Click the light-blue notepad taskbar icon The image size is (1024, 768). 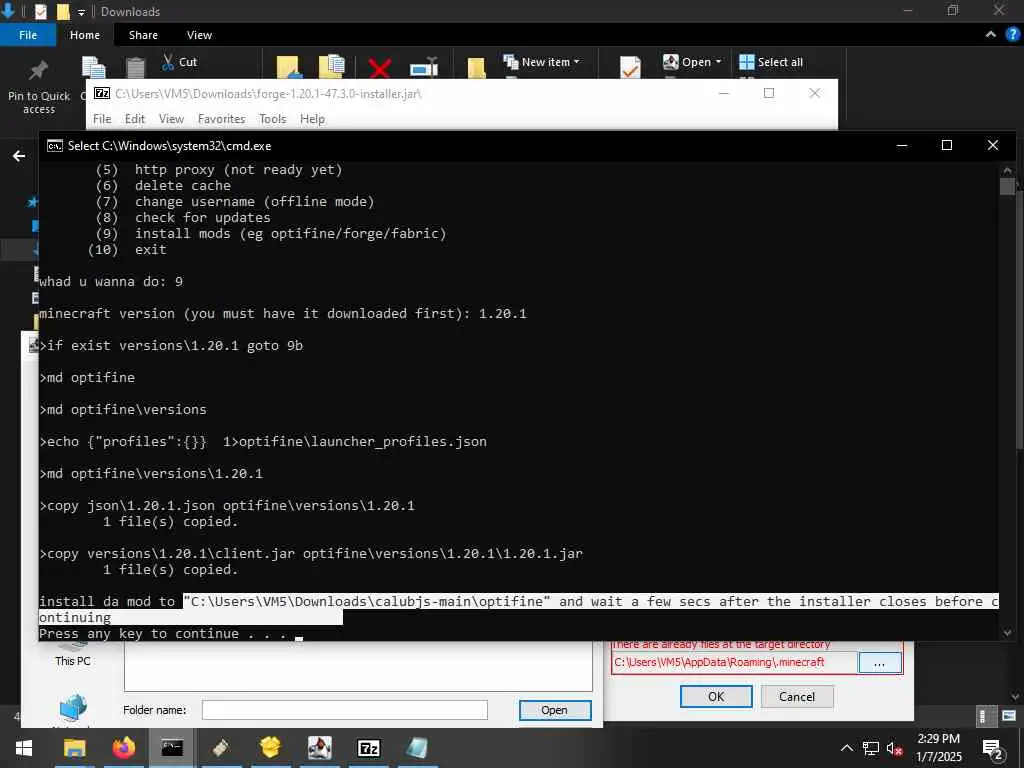pyautogui.click(x=417, y=748)
